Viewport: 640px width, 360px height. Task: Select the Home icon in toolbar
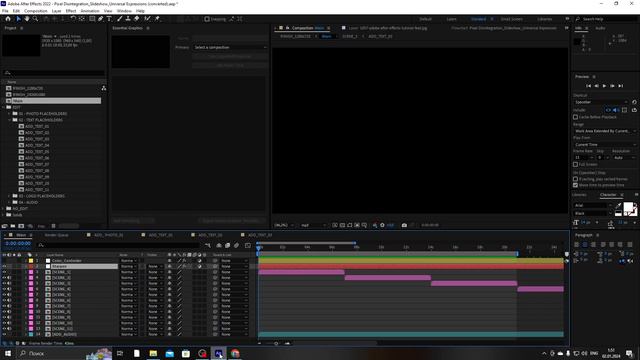tap(8, 19)
